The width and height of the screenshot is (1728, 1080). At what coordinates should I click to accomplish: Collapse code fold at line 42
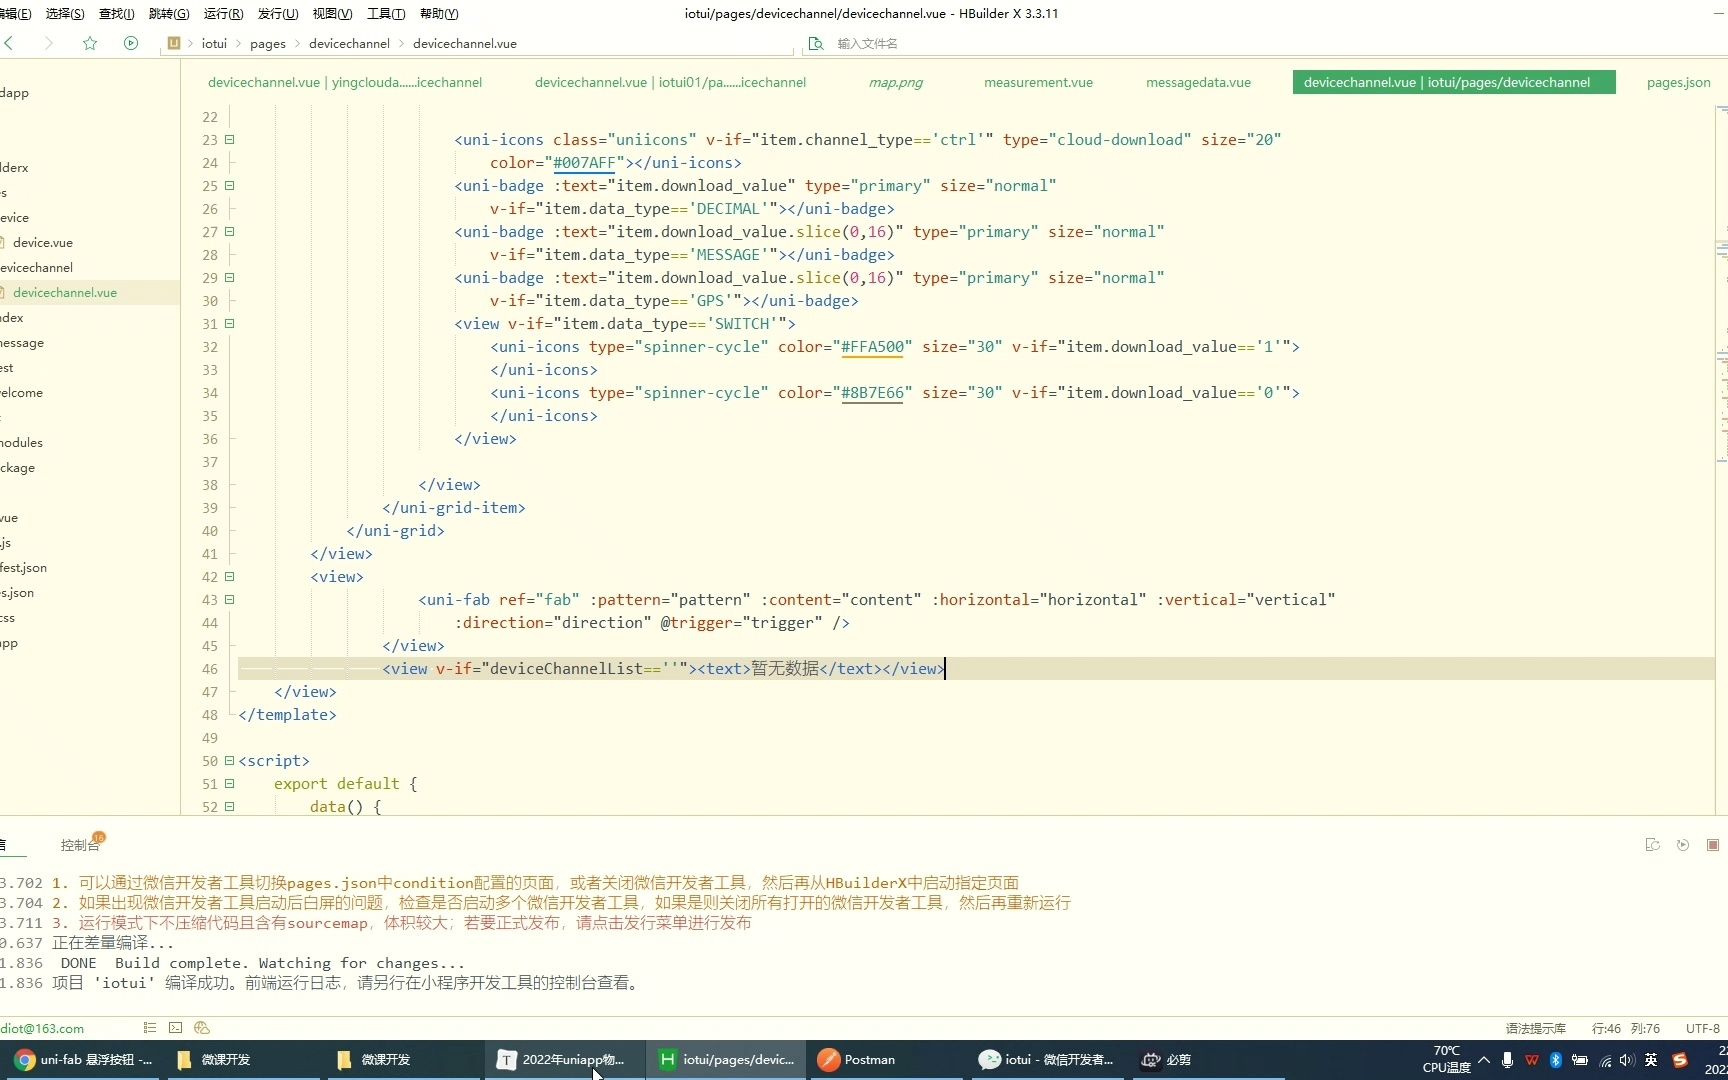click(229, 577)
